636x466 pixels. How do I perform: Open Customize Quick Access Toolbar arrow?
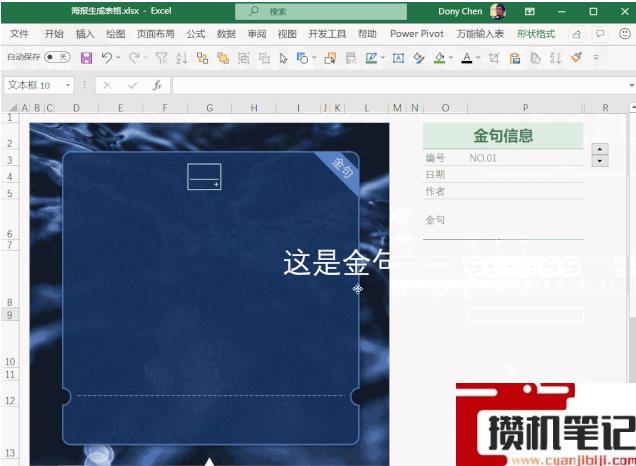596,58
